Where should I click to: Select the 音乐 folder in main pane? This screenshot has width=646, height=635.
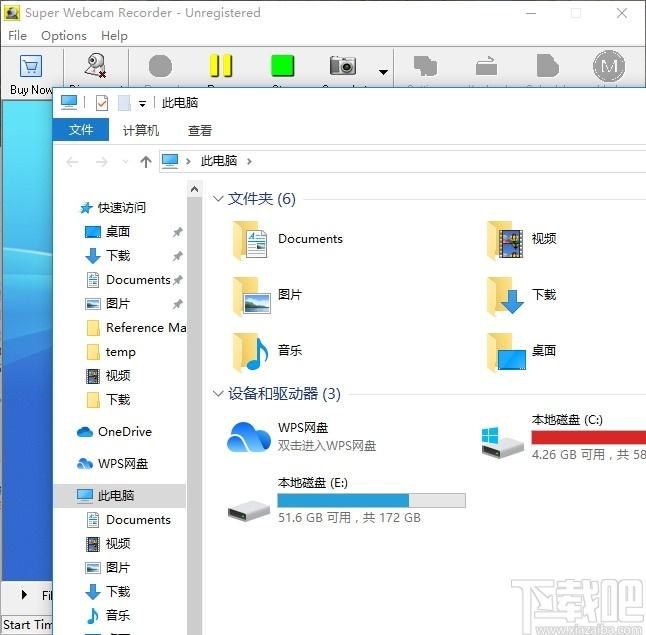(268, 351)
